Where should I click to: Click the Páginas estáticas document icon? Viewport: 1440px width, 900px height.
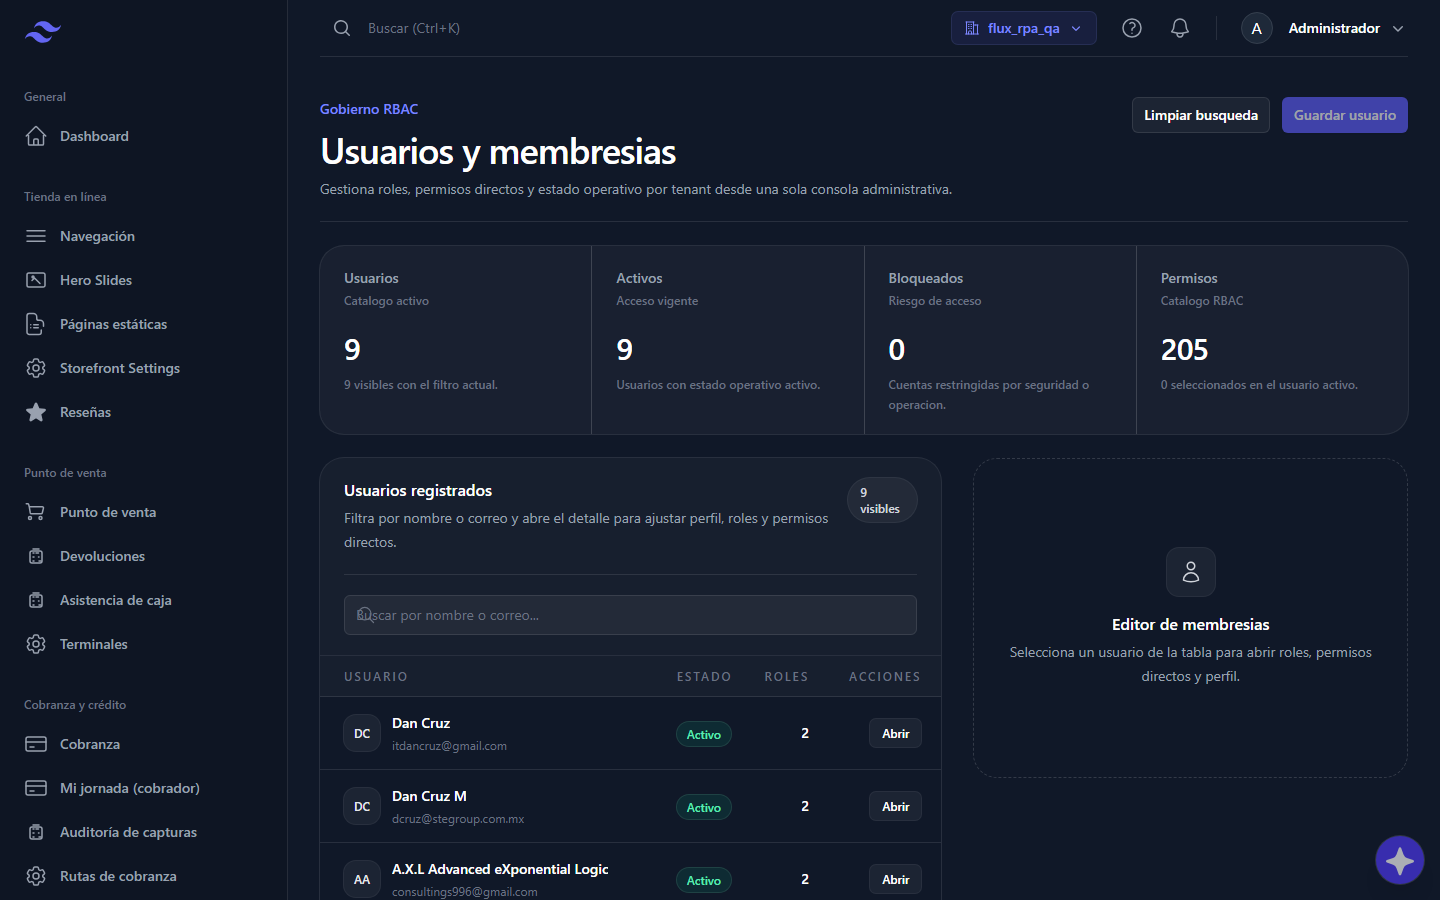point(36,324)
